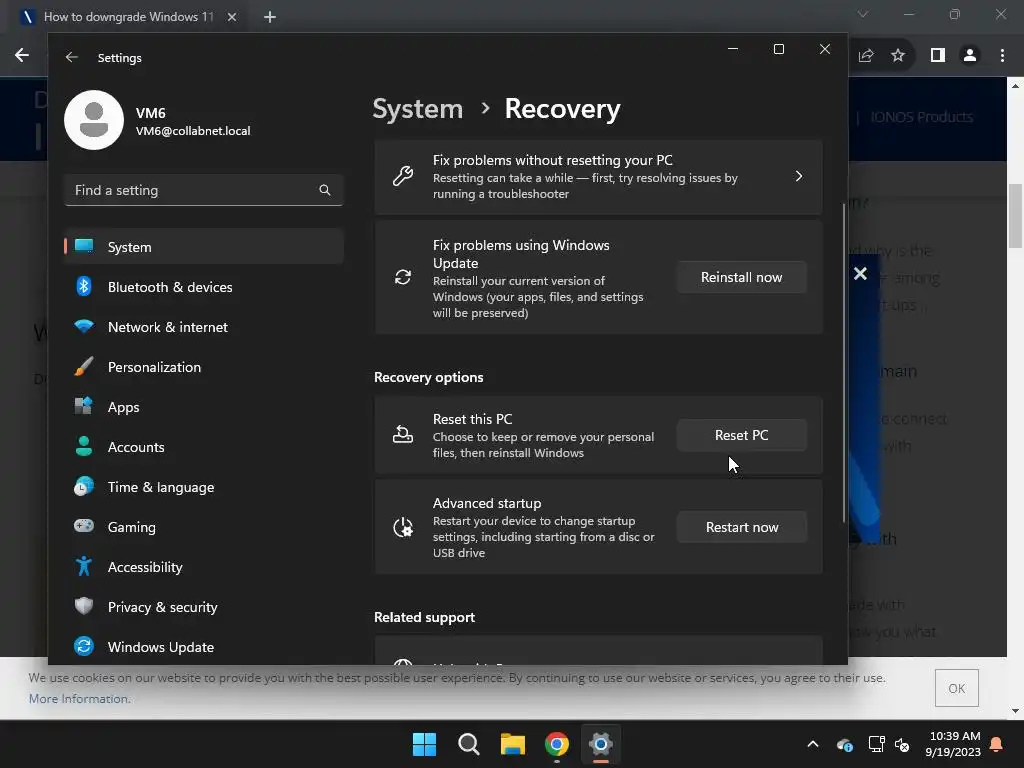1024x768 pixels.
Task: Select the How to downgrade Windows 11 tab
Action: click(129, 17)
